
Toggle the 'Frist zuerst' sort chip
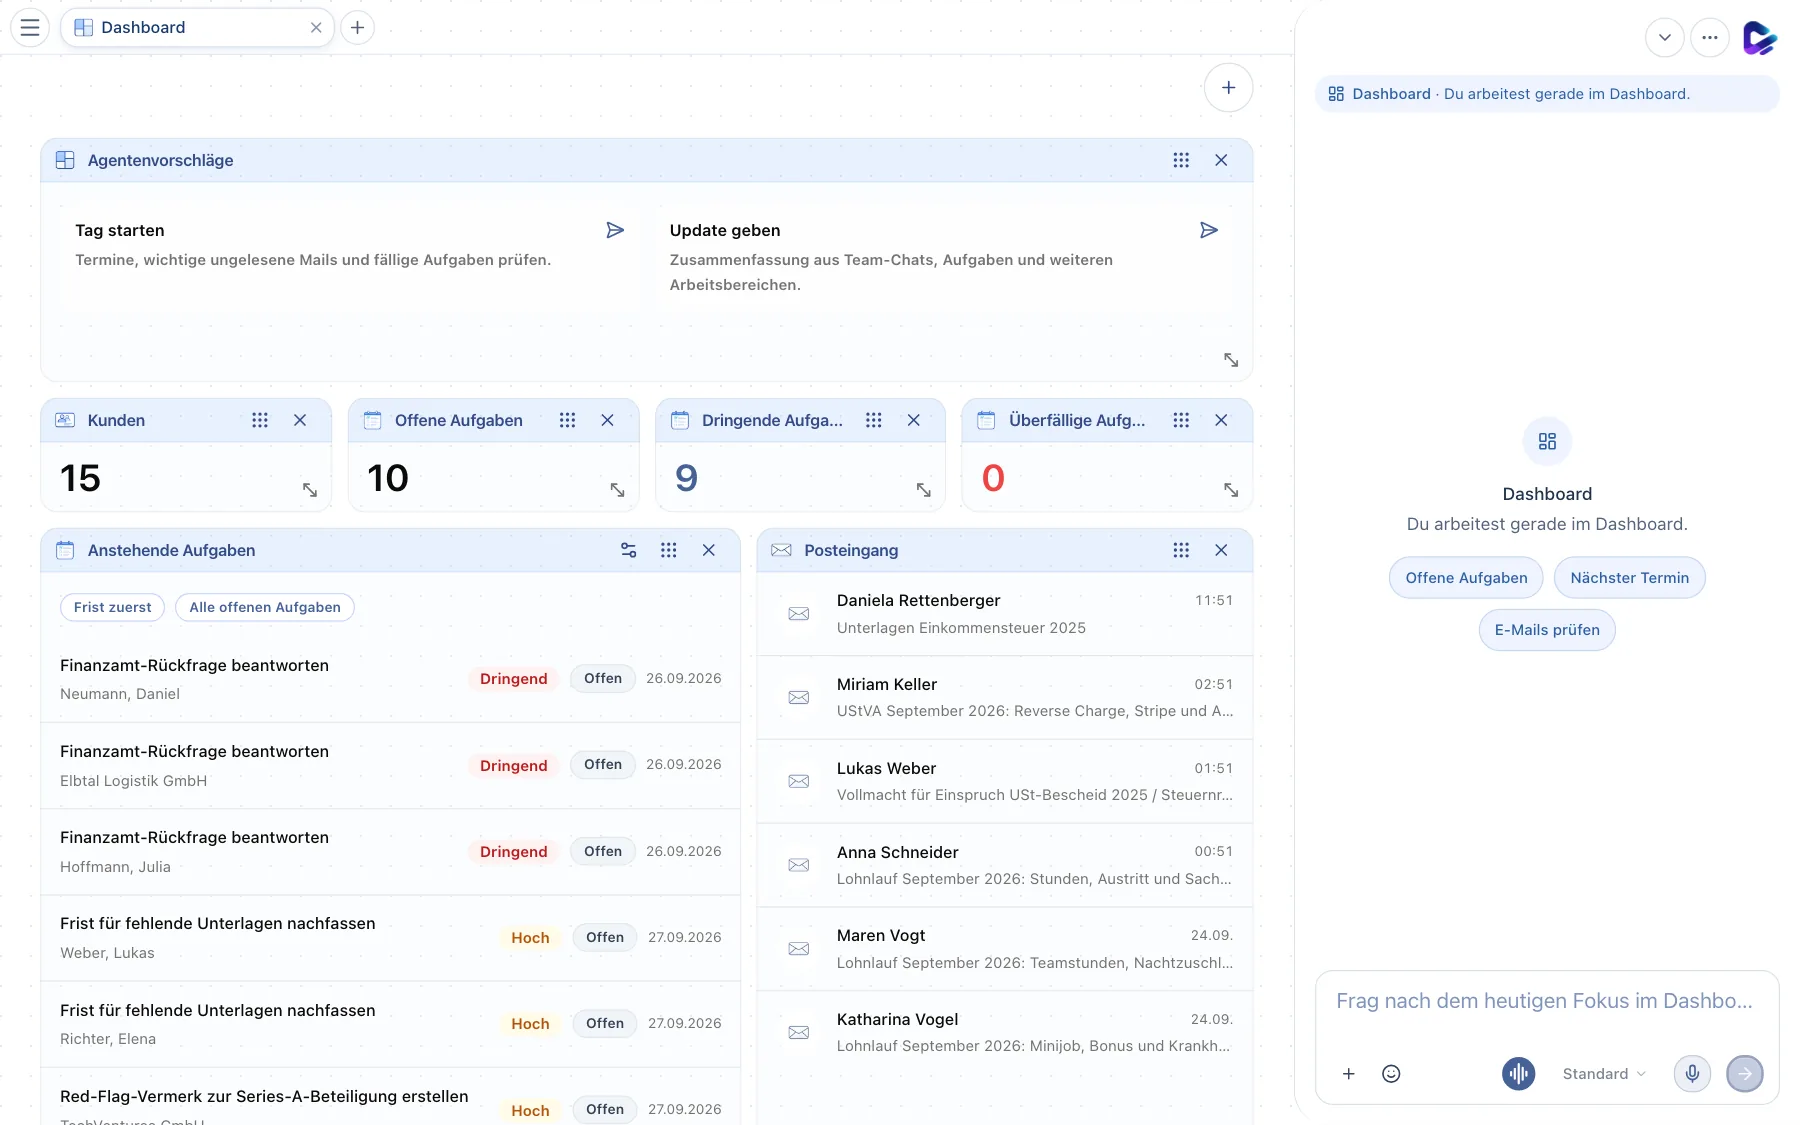(112, 607)
